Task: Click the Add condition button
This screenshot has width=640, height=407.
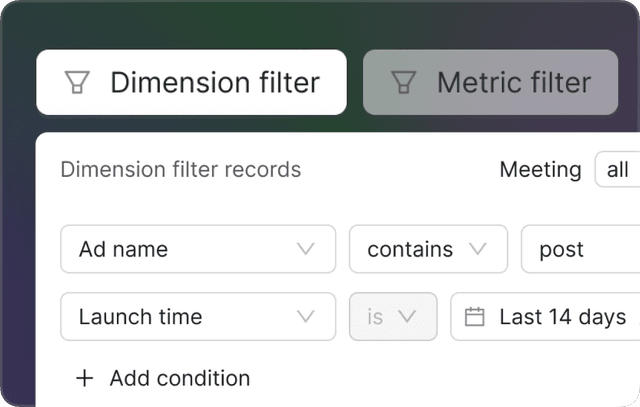Action: [164, 378]
